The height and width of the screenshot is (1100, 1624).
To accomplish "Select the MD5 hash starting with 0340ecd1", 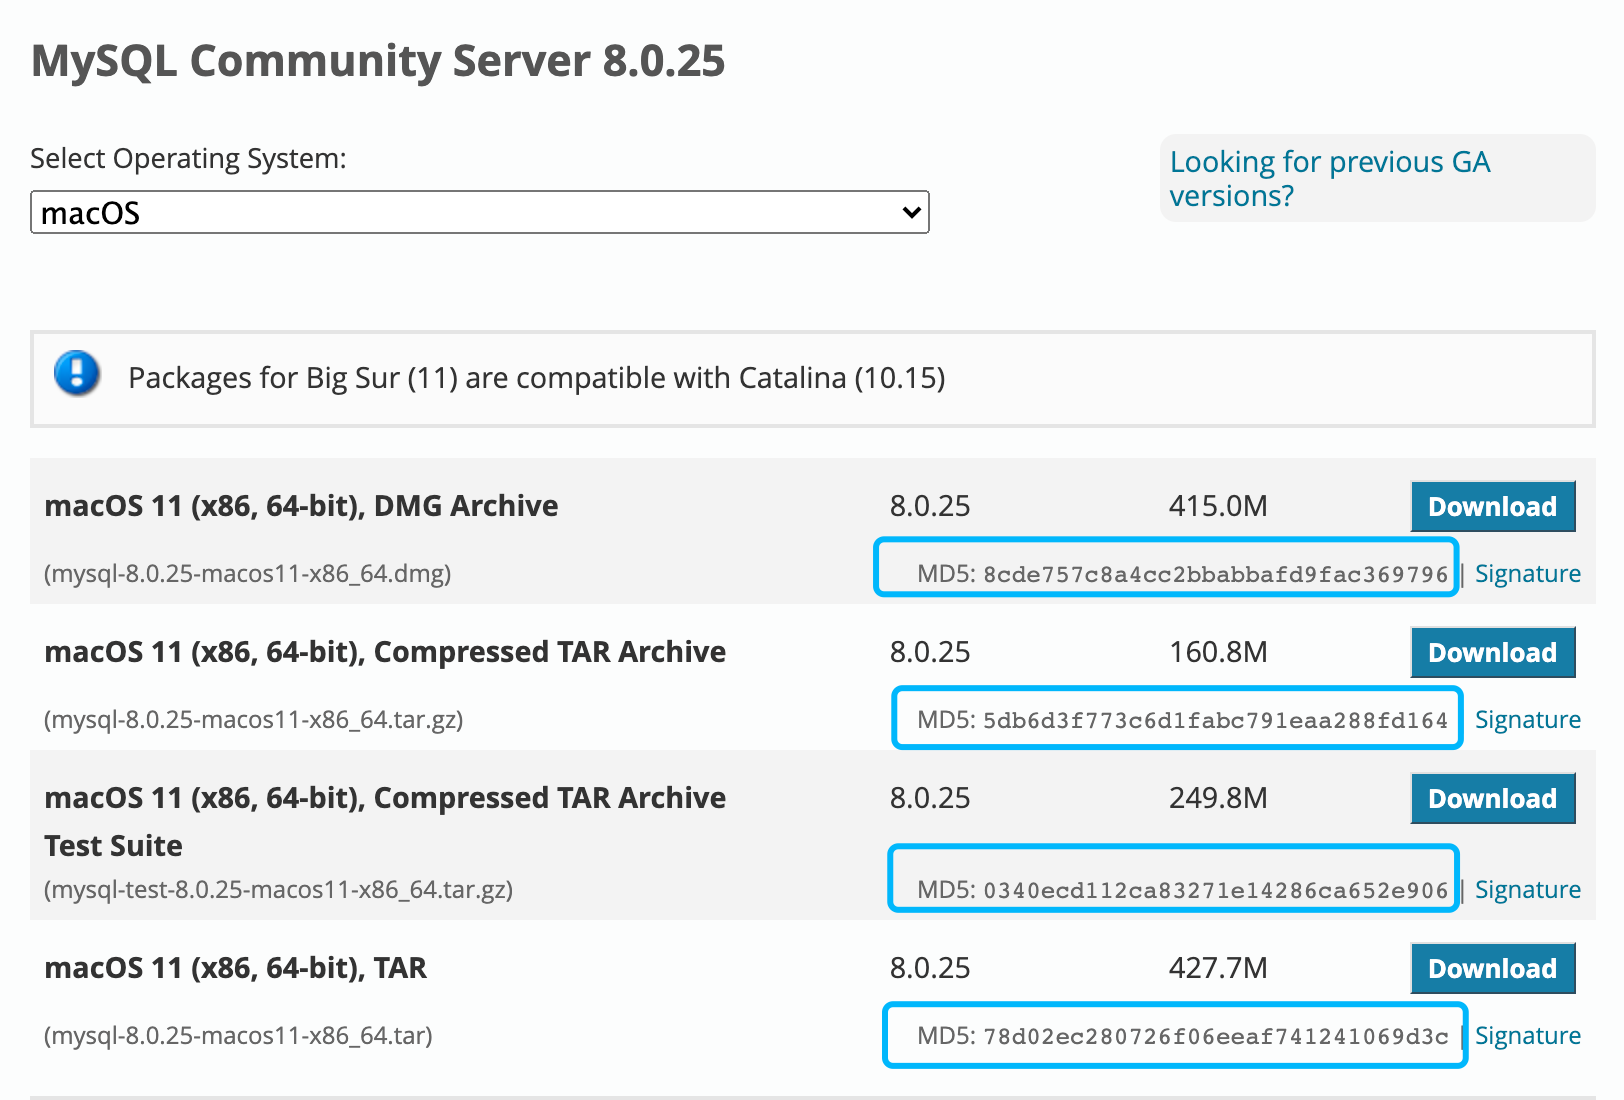I will click(1215, 890).
